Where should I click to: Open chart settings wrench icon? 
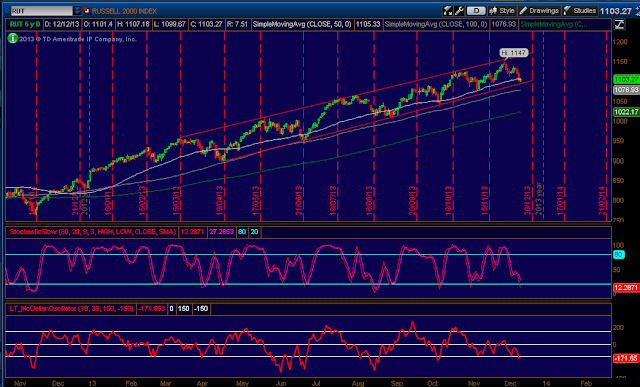coord(459,11)
